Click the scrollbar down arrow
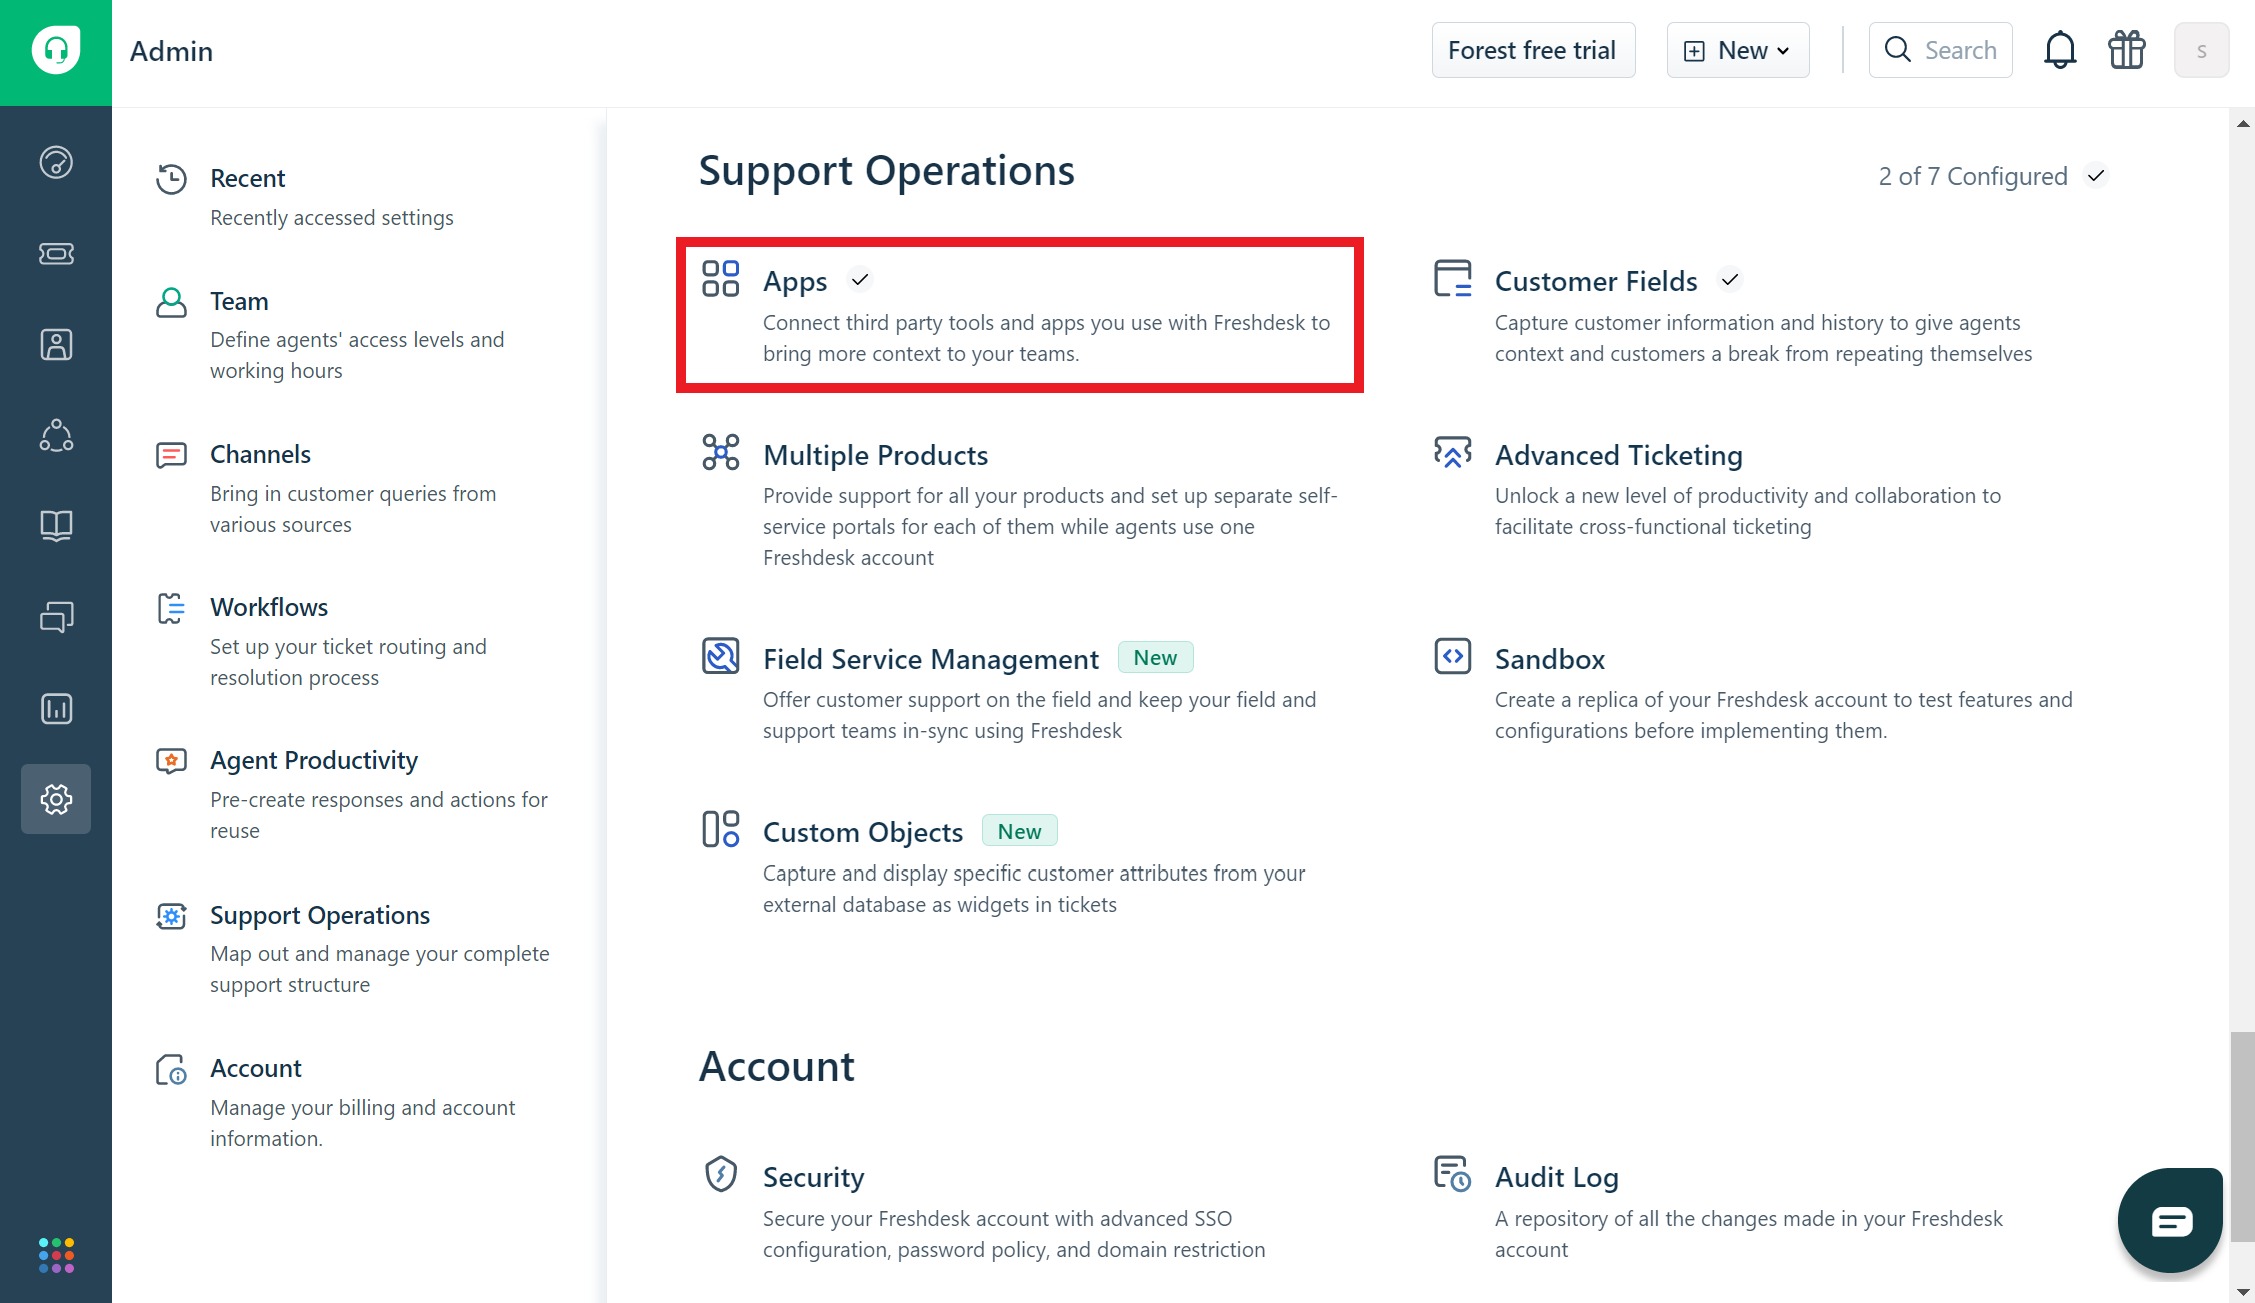 (2242, 1292)
